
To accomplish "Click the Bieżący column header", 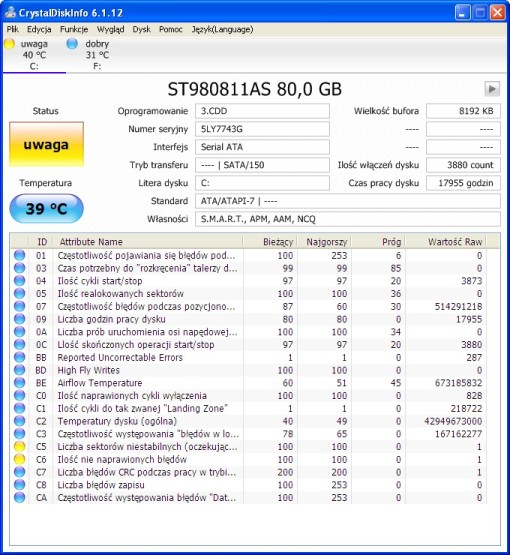I will click(270, 242).
